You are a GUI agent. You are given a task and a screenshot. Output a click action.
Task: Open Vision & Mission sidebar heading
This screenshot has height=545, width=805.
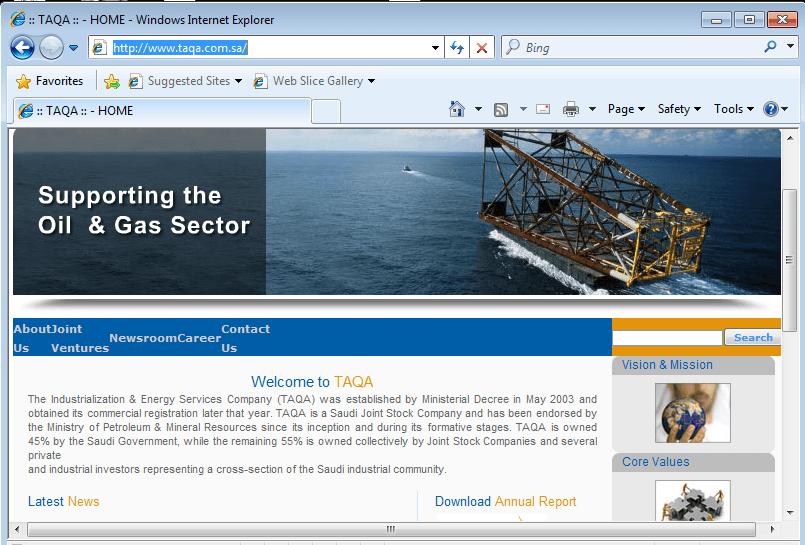(x=667, y=365)
